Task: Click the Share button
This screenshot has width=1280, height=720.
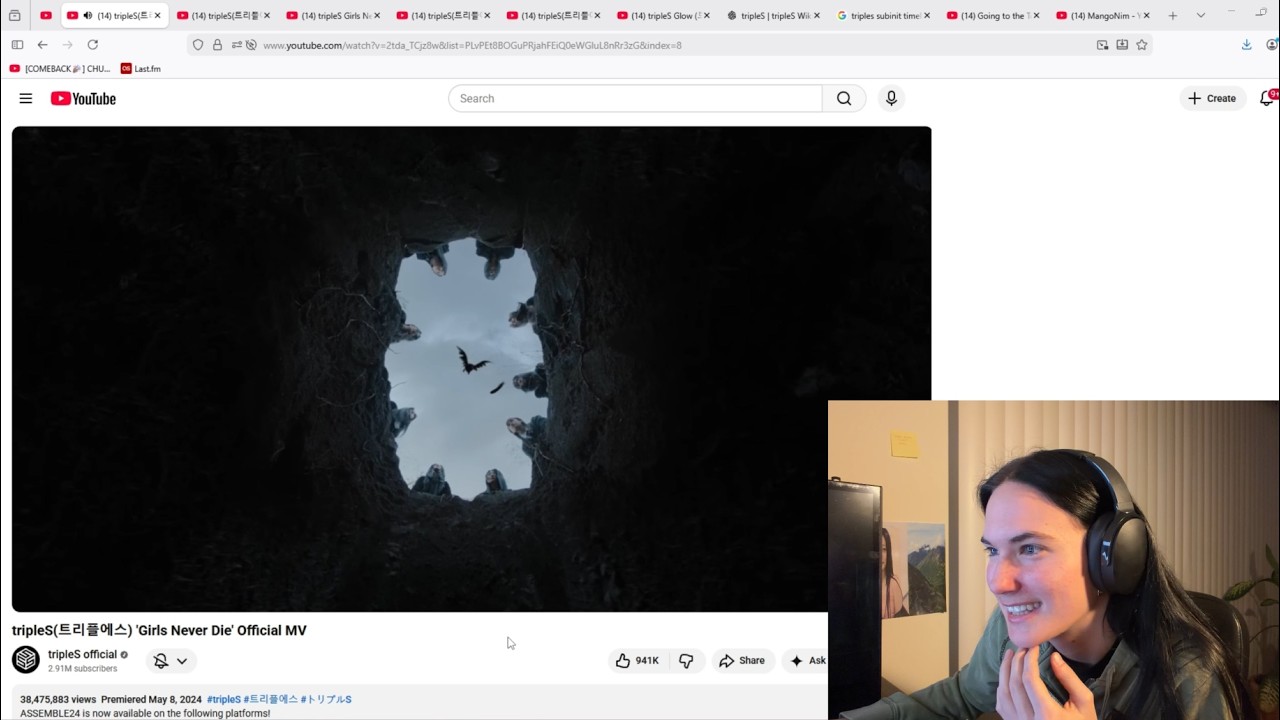Action: click(741, 660)
